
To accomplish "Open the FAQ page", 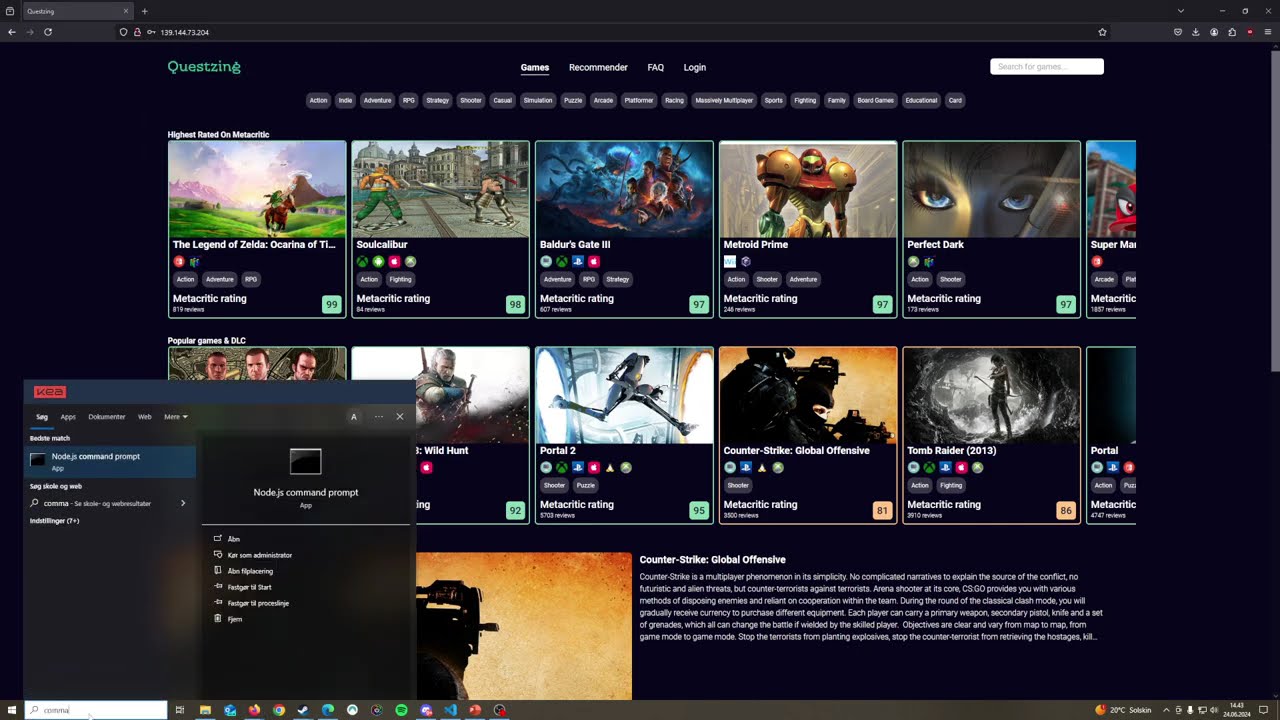I will [x=655, y=67].
